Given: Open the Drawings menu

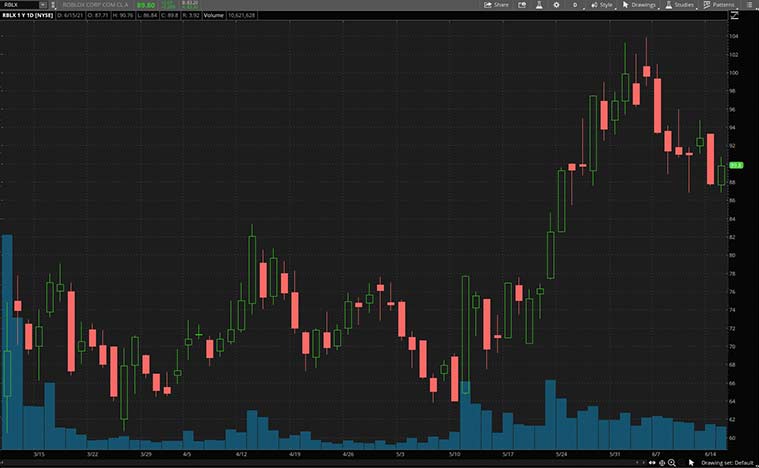Looking at the screenshot, I should click(x=638, y=5).
